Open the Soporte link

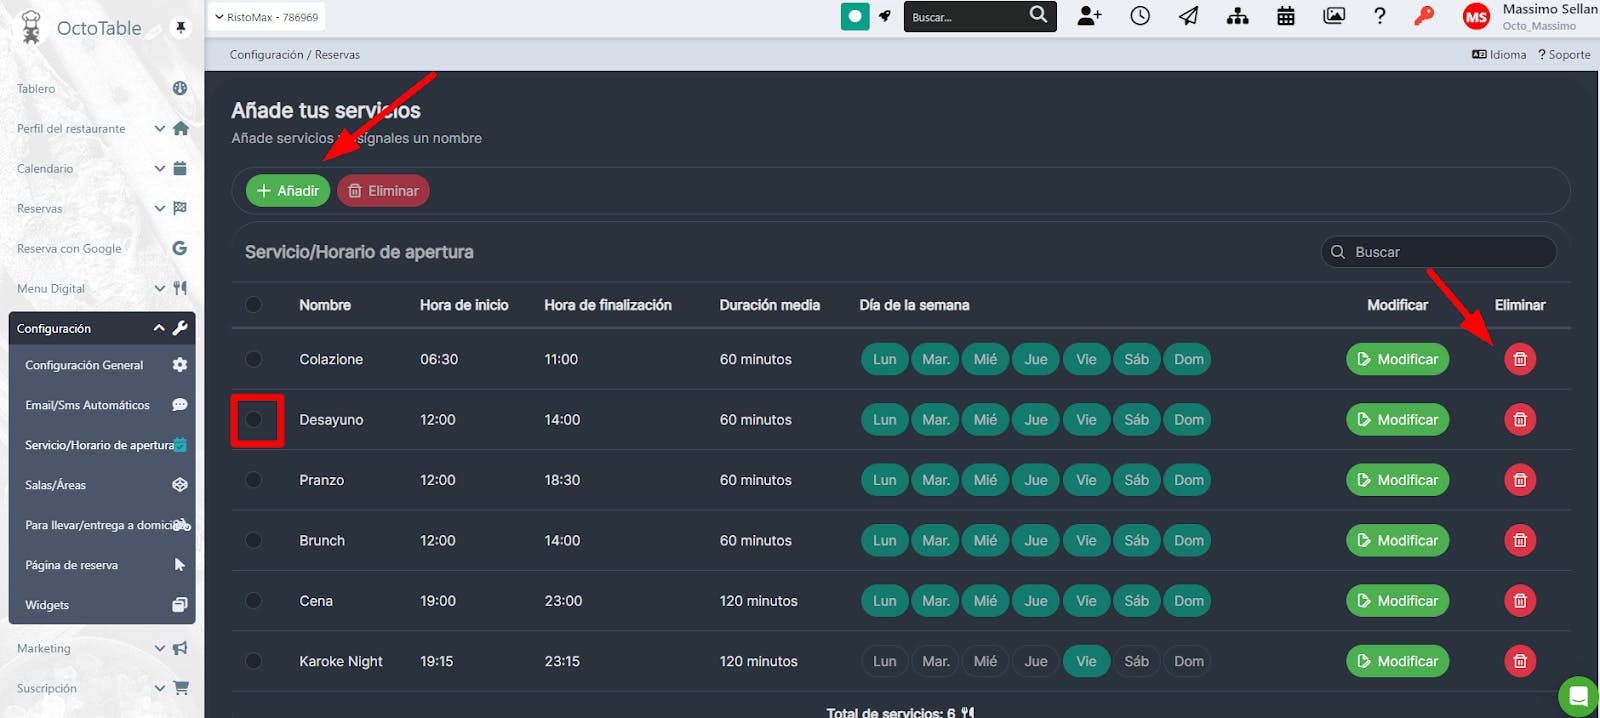pyautogui.click(x=1564, y=54)
